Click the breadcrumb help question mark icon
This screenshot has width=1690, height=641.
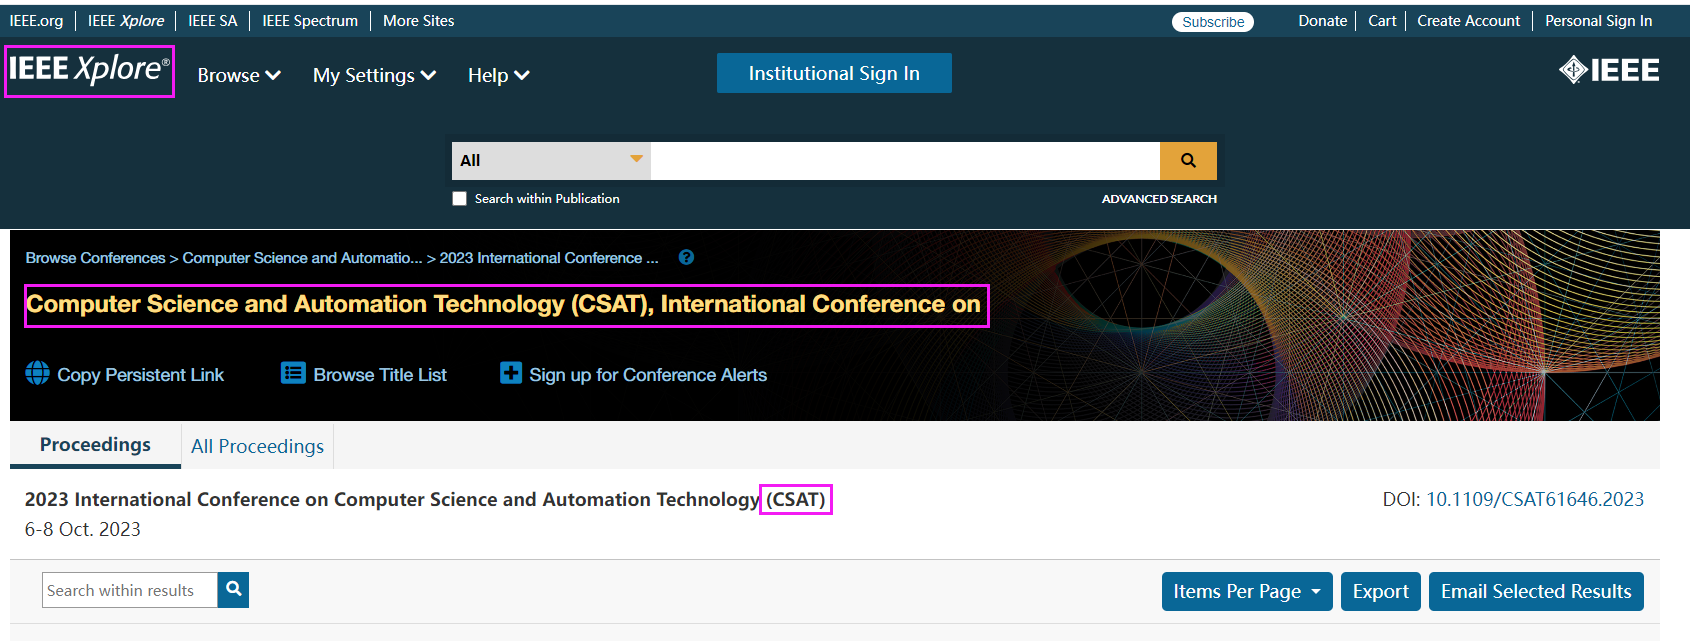[x=686, y=257]
